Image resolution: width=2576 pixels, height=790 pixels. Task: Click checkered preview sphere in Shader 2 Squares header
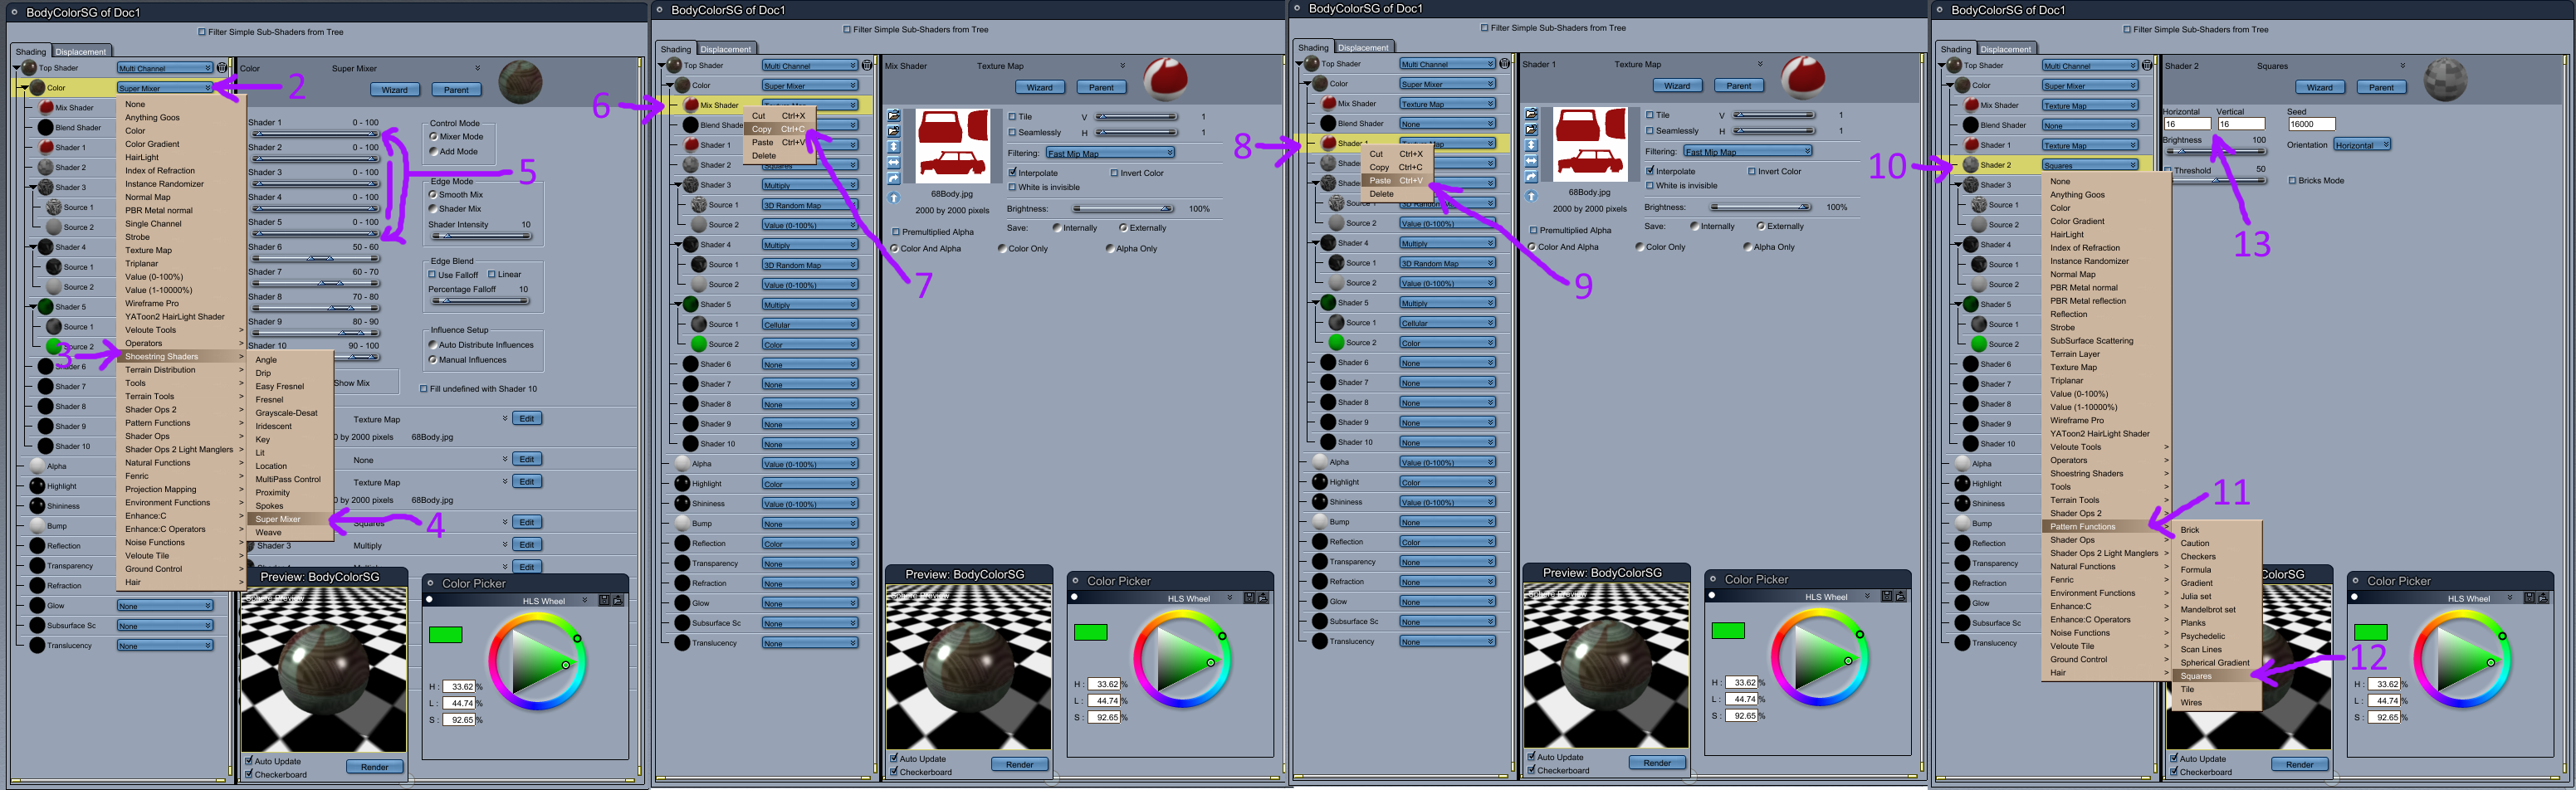[2445, 80]
